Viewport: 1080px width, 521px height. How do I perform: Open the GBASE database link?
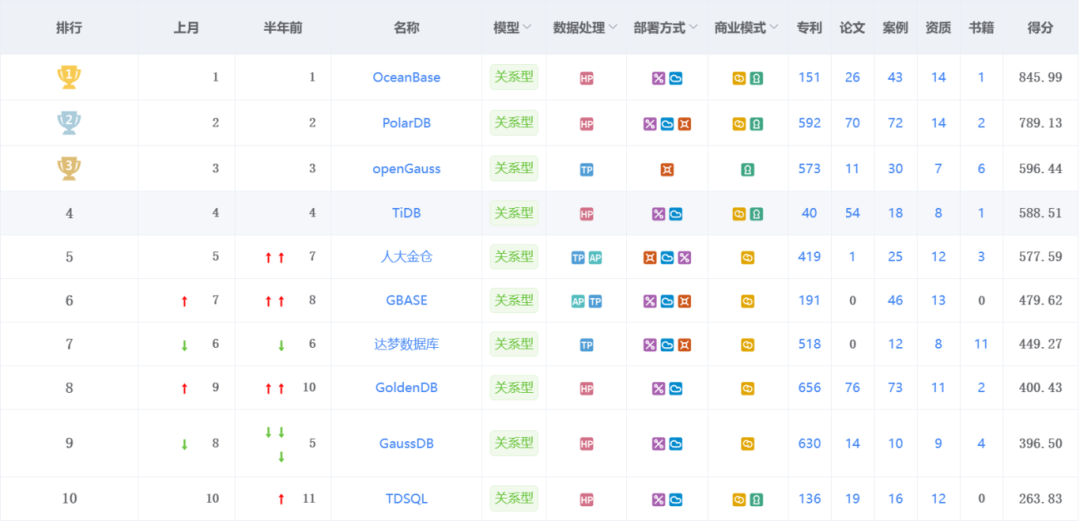406,300
